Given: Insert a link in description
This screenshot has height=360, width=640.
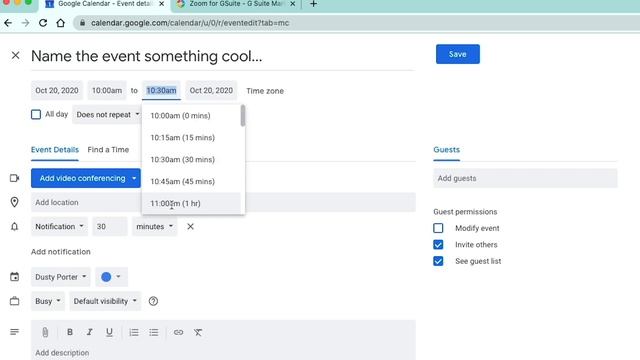Looking at the screenshot, I should click(x=178, y=332).
